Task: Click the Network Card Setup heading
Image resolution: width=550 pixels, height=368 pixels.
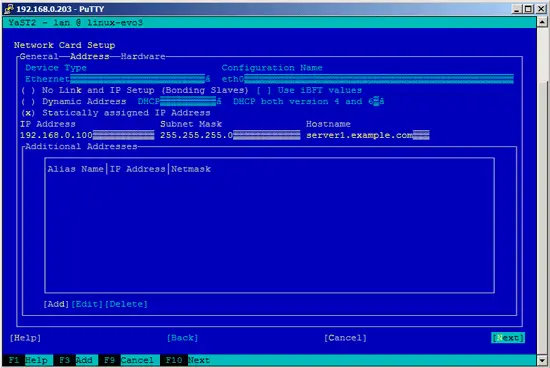Action: pyautogui.click(x=65, y=45)
